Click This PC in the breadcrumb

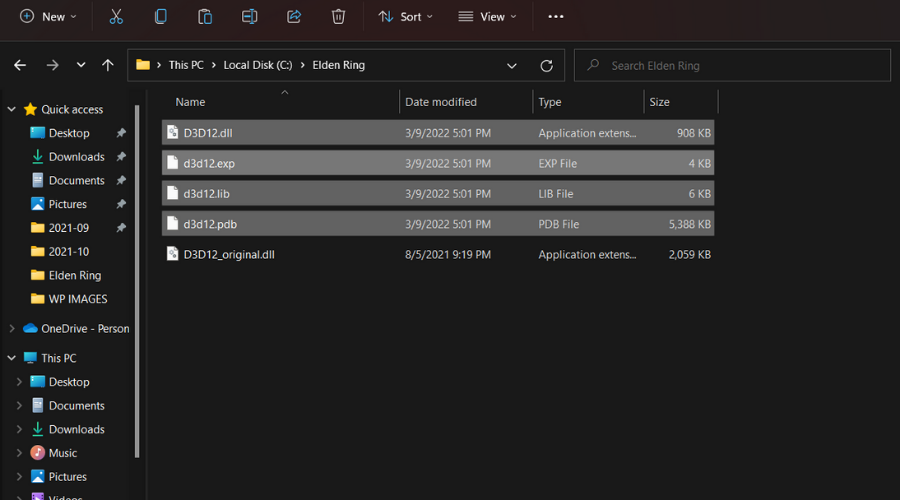[186, 65]
